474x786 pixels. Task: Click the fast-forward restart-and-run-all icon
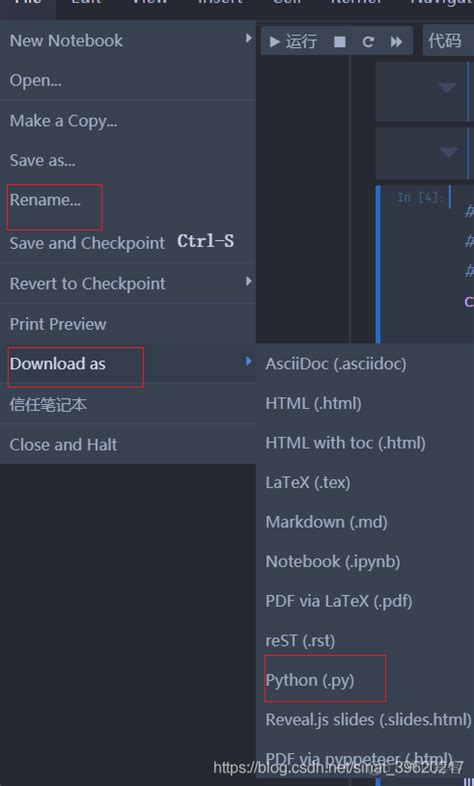point(396,42)
